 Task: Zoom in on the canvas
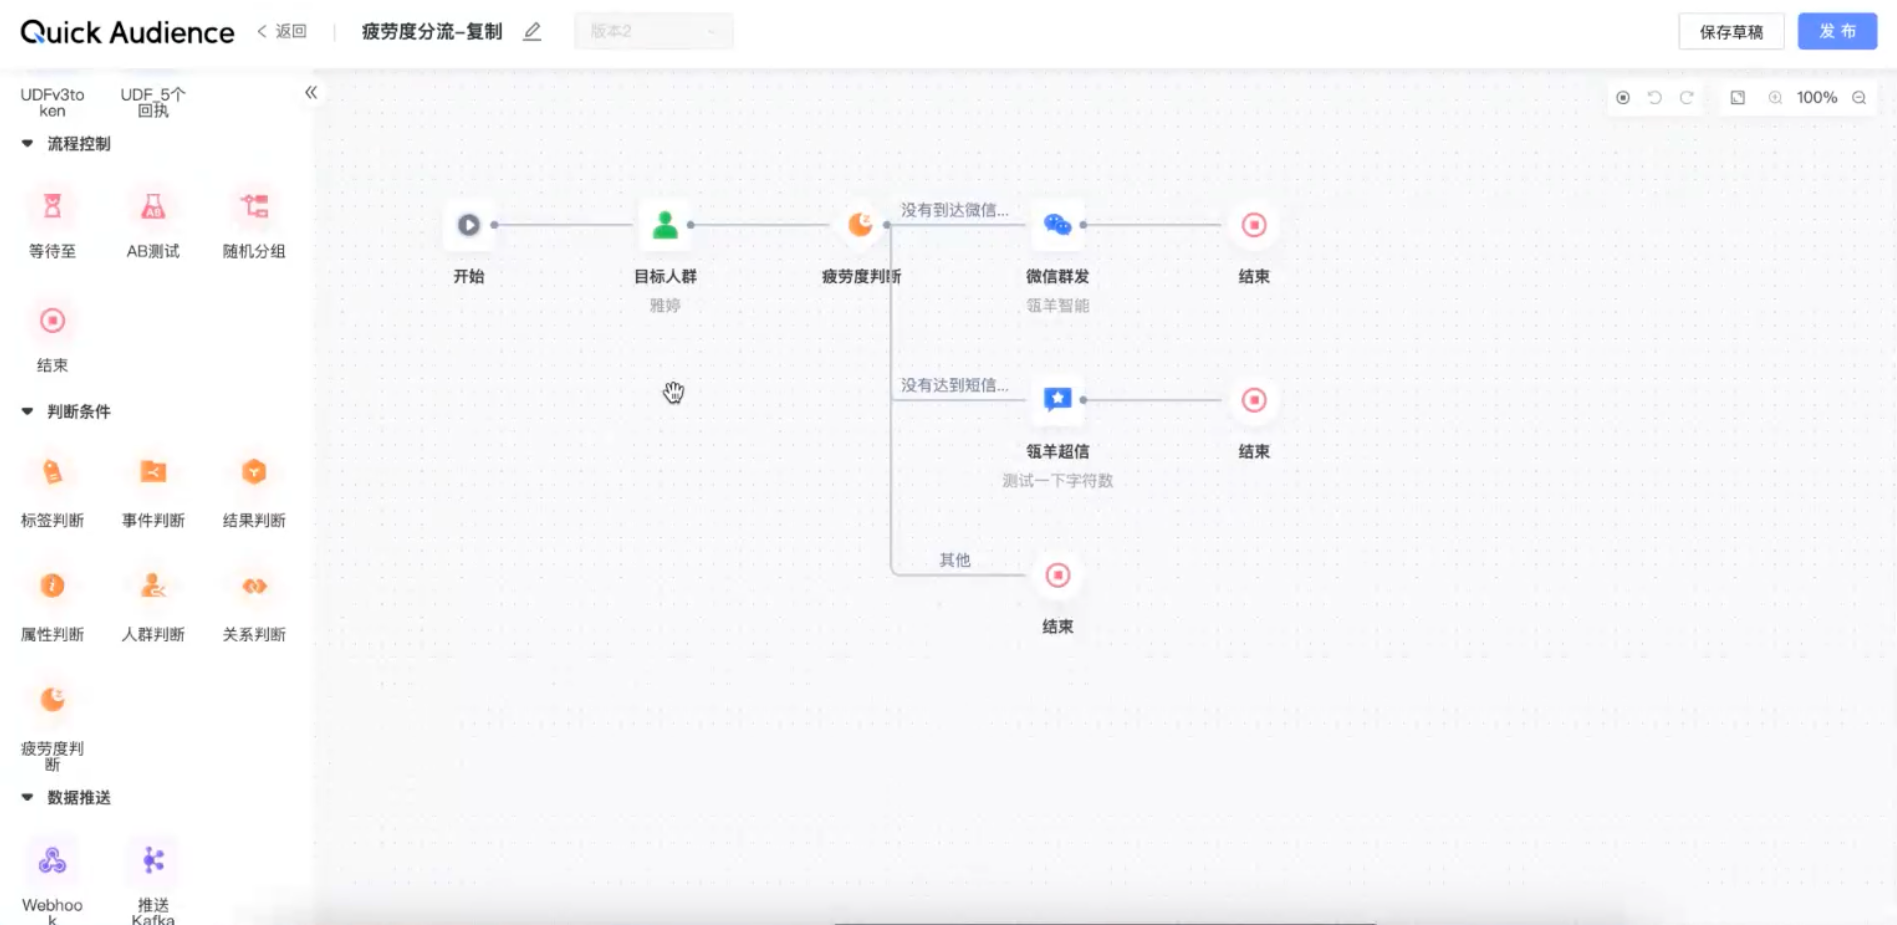pyautogui.click(x=1775, y=98)
